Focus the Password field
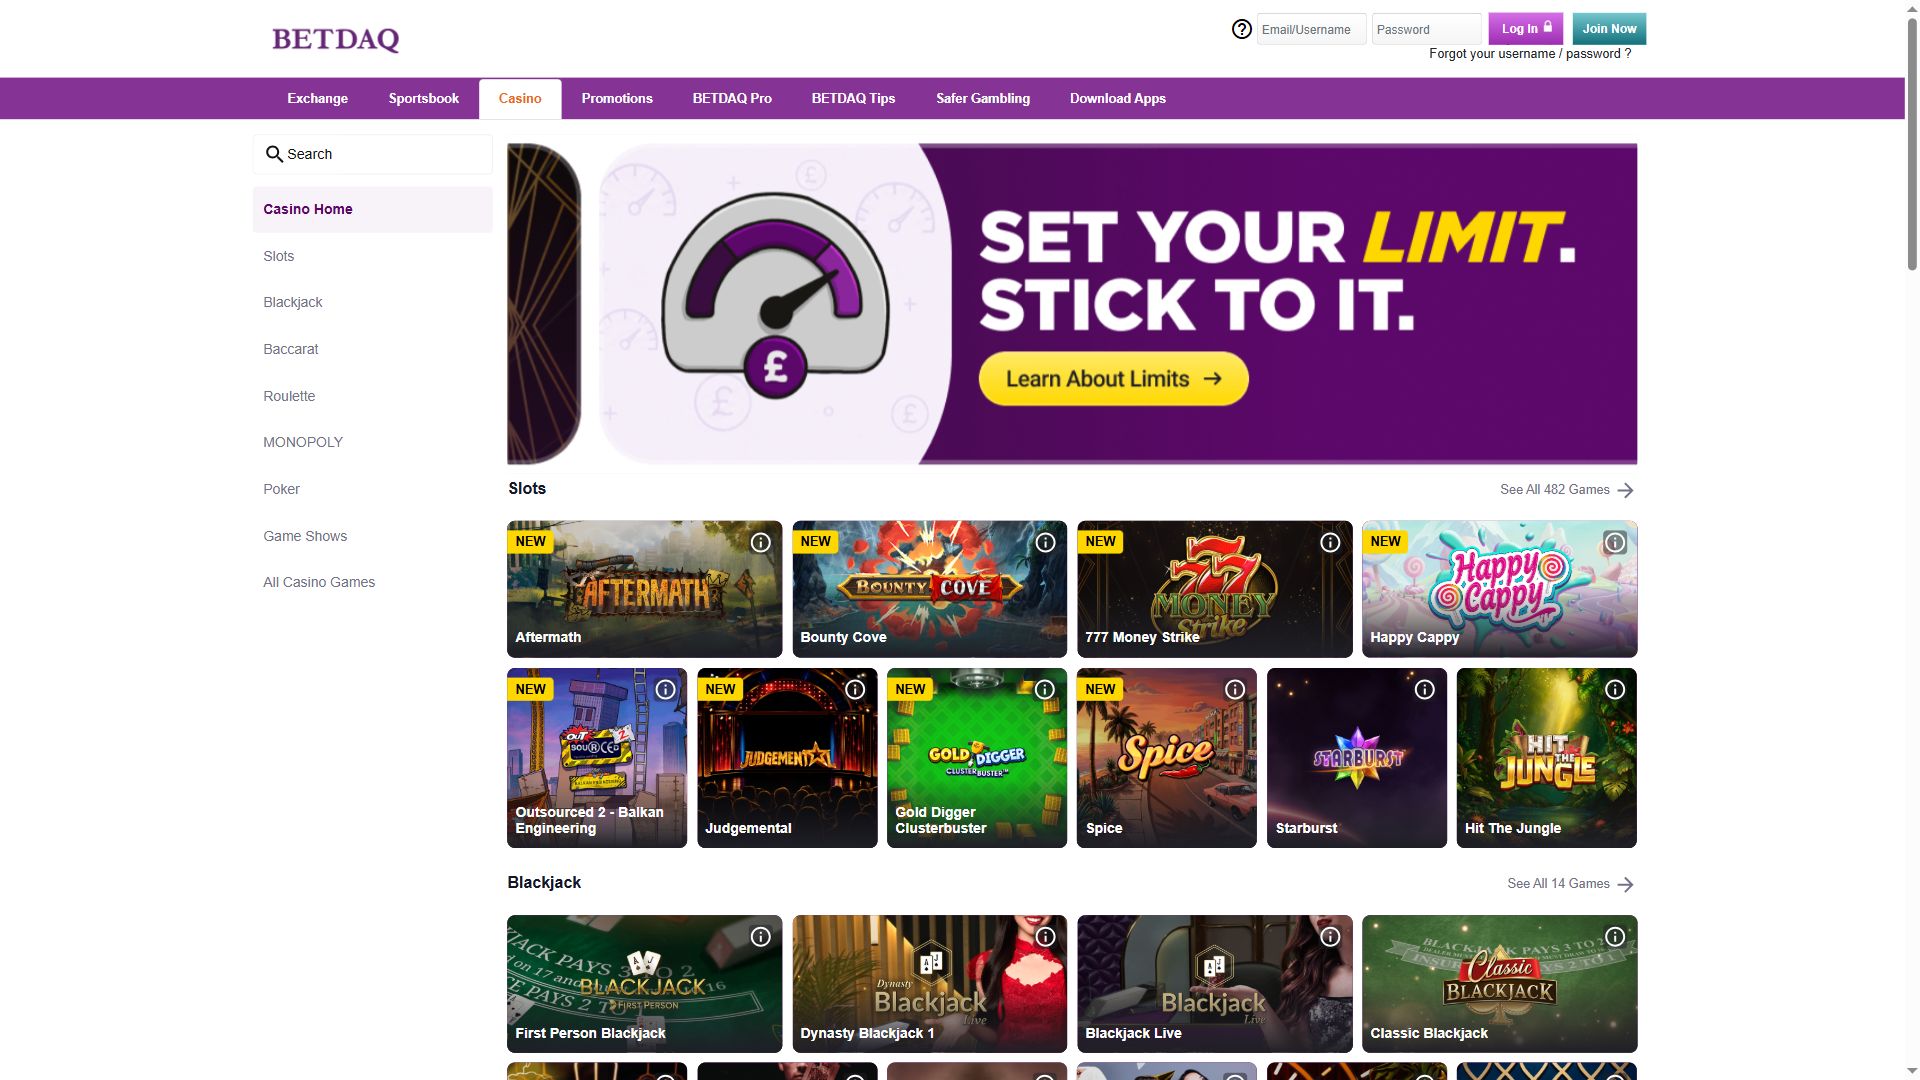The height and width of the screenshot is (1080, 1920). point(1426,29)
